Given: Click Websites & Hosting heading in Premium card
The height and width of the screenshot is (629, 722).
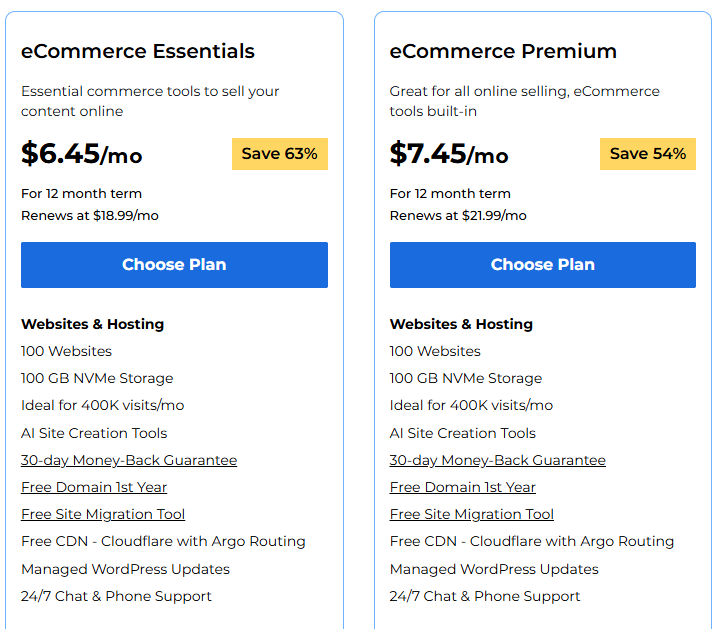Looking at the screenshot, I should 461,324.
